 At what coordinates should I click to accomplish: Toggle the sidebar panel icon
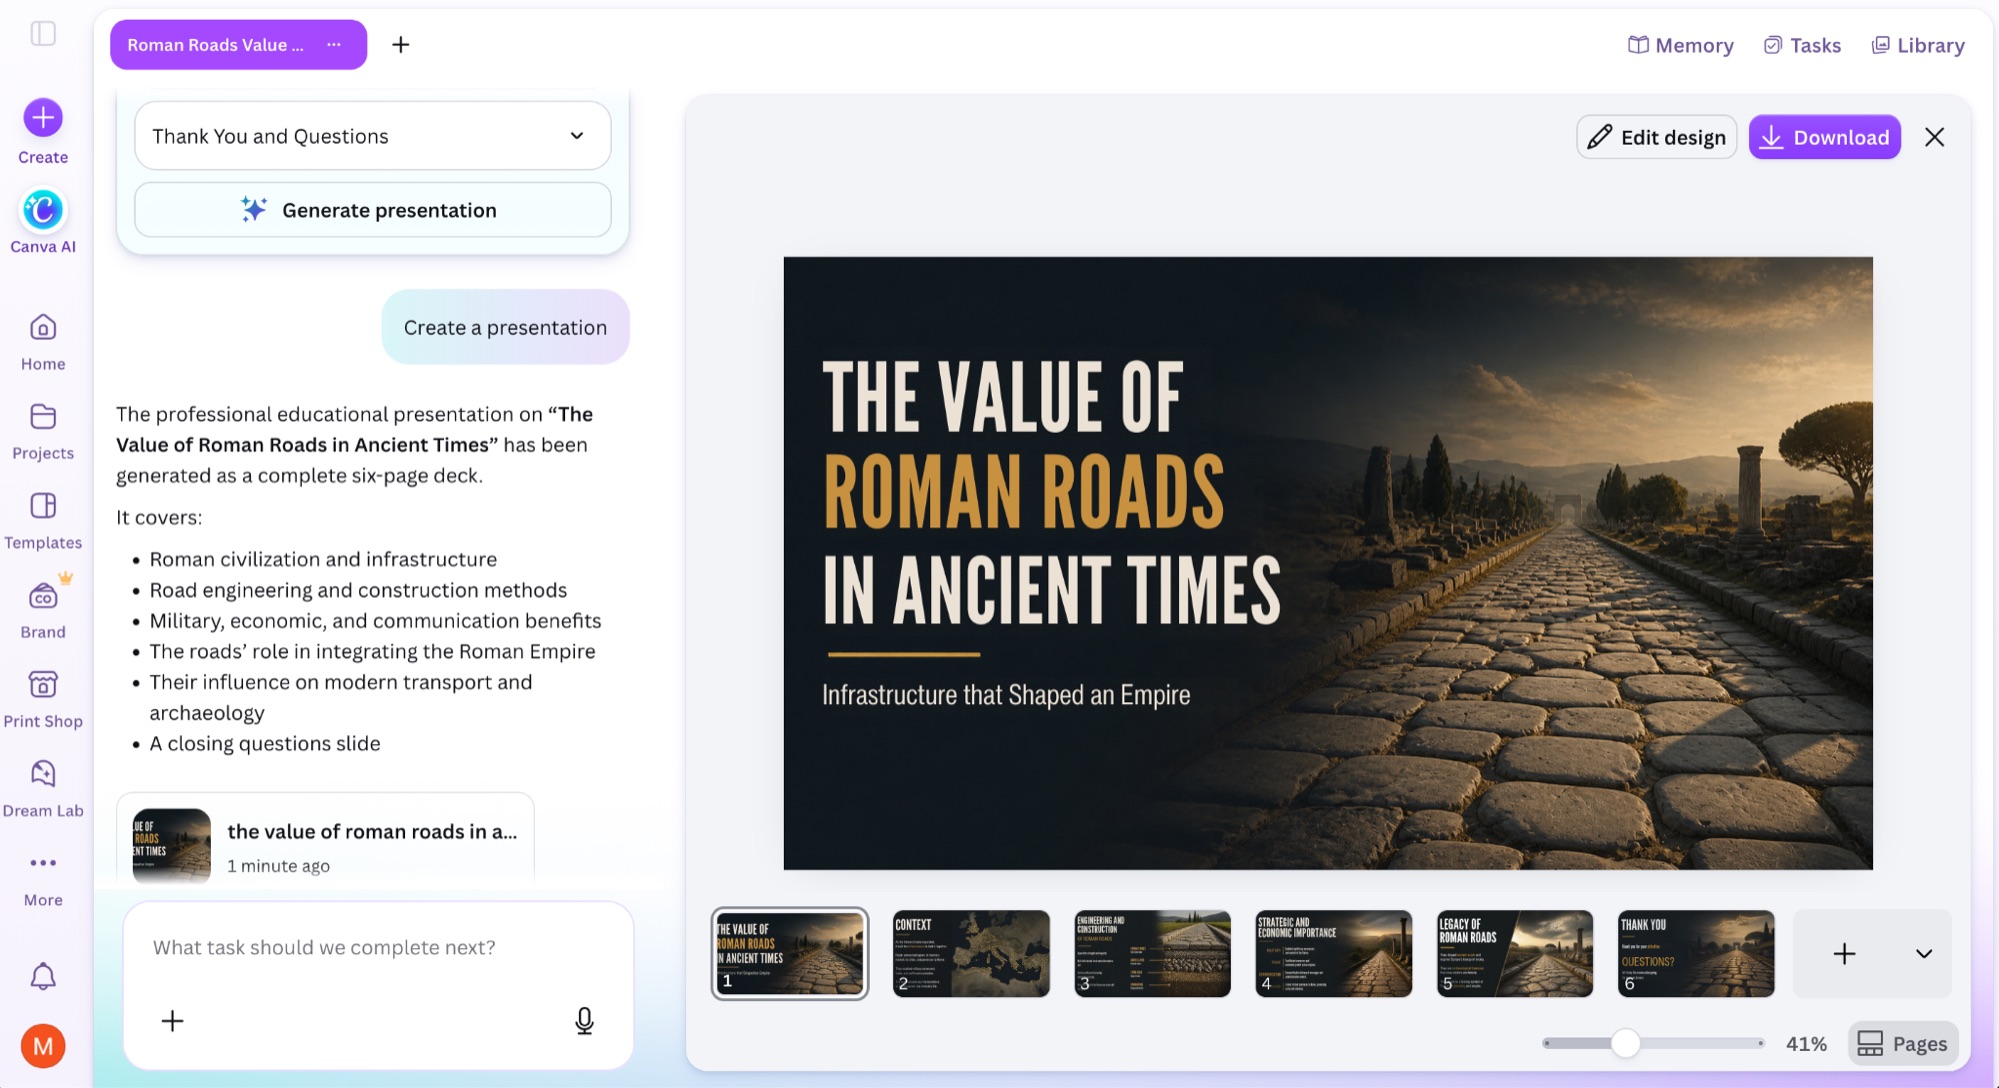pos(43,34)
